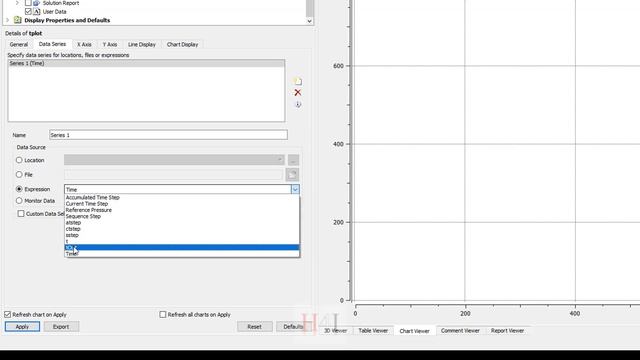The image size is (640, 360).
Task: Switch to the 3D Viewer tab
Action: point(335,331)
